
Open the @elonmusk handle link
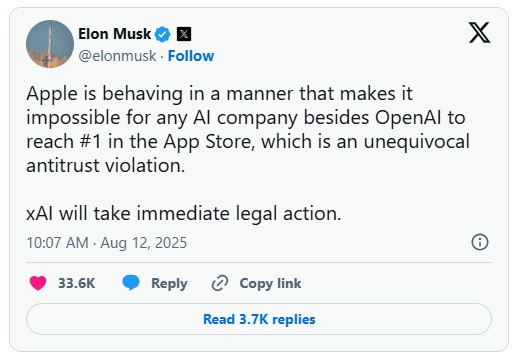tap(117, 56)
